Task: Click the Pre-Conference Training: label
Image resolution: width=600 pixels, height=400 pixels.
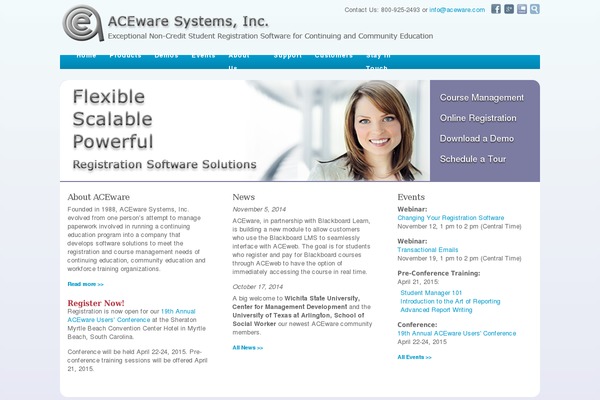Action: click(439, 273)
